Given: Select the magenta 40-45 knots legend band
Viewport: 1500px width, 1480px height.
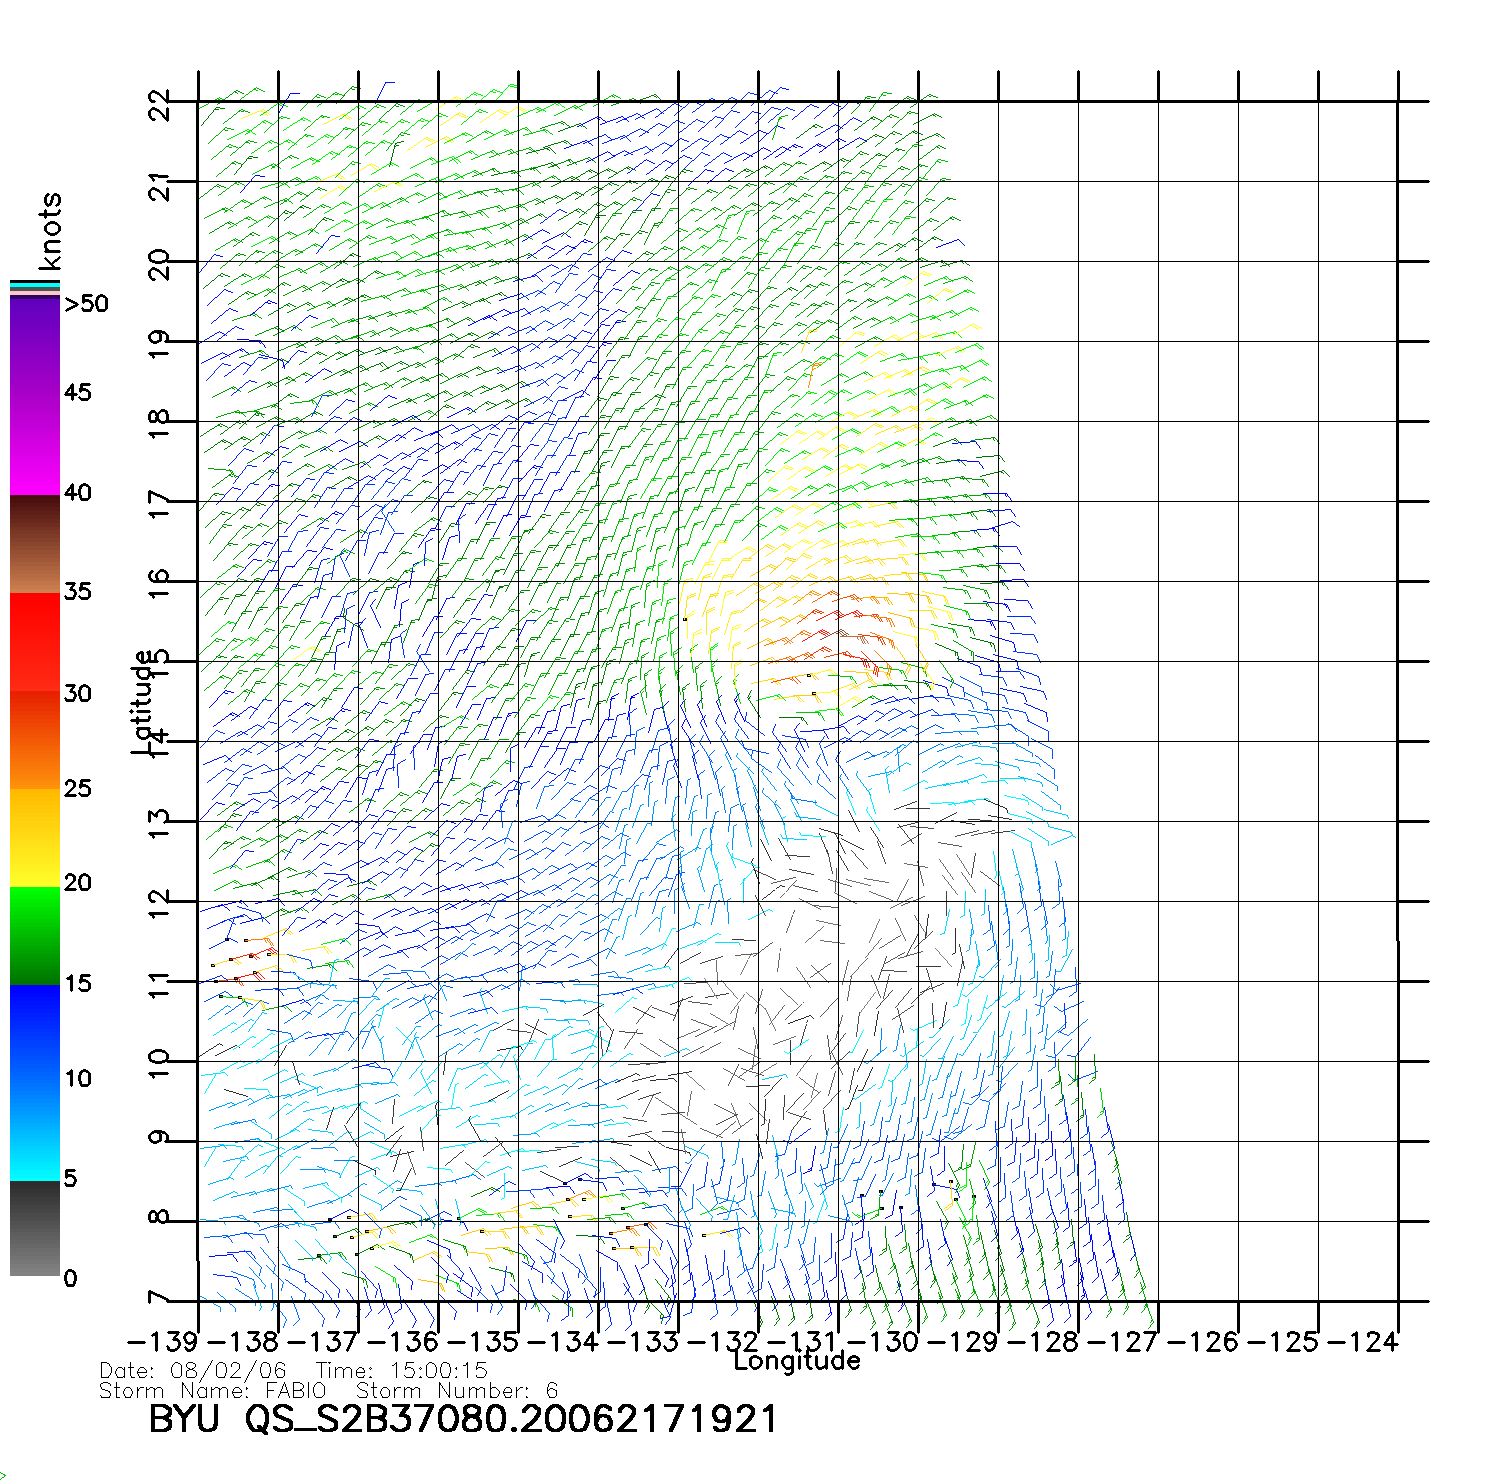Looking at the screenshot, I should click(x=34, y=445).
